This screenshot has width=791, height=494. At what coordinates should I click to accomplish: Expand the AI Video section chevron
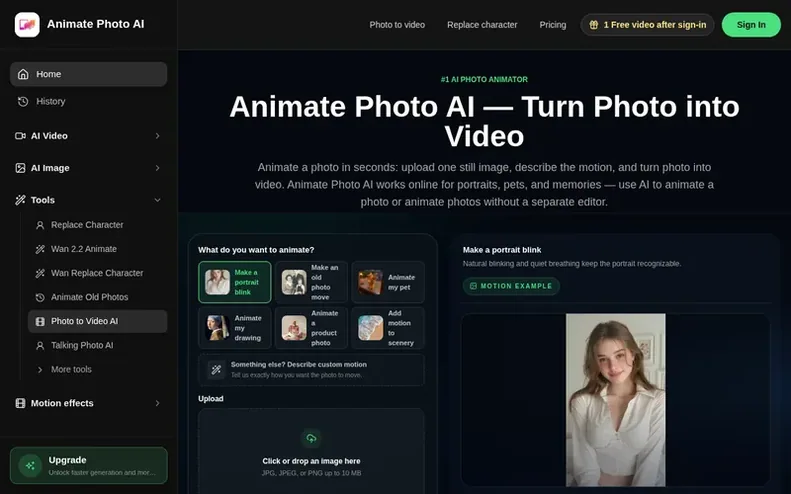click(157, 136)
